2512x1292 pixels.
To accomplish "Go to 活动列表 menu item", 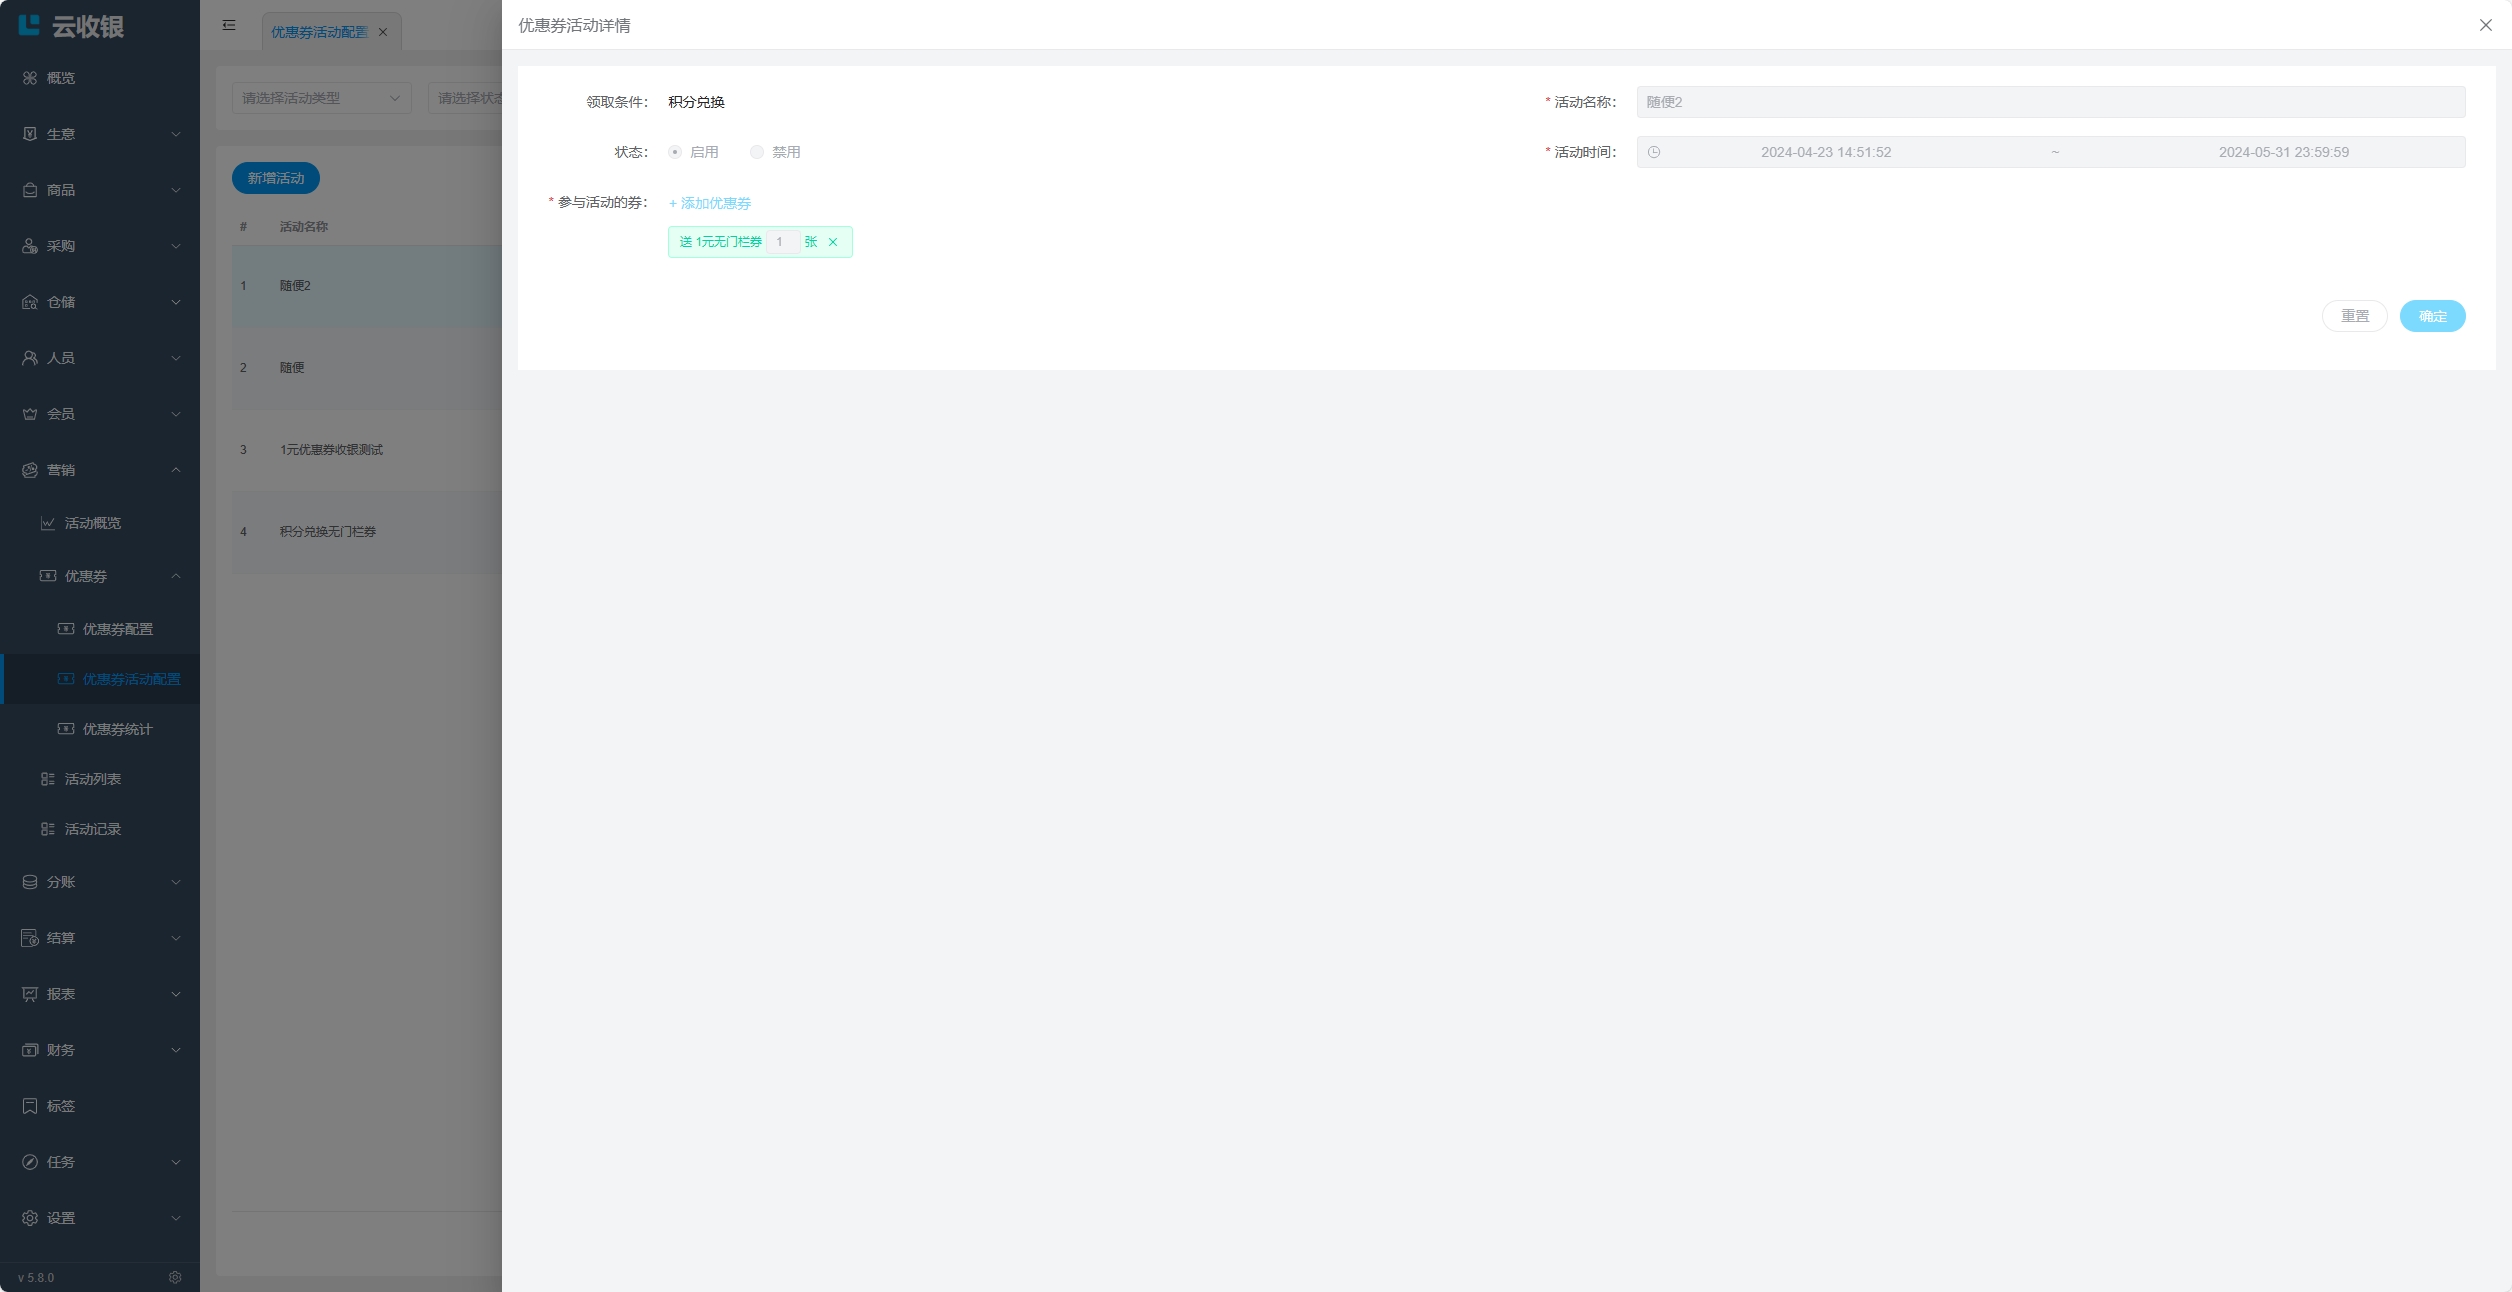I will tap(93, 779).
